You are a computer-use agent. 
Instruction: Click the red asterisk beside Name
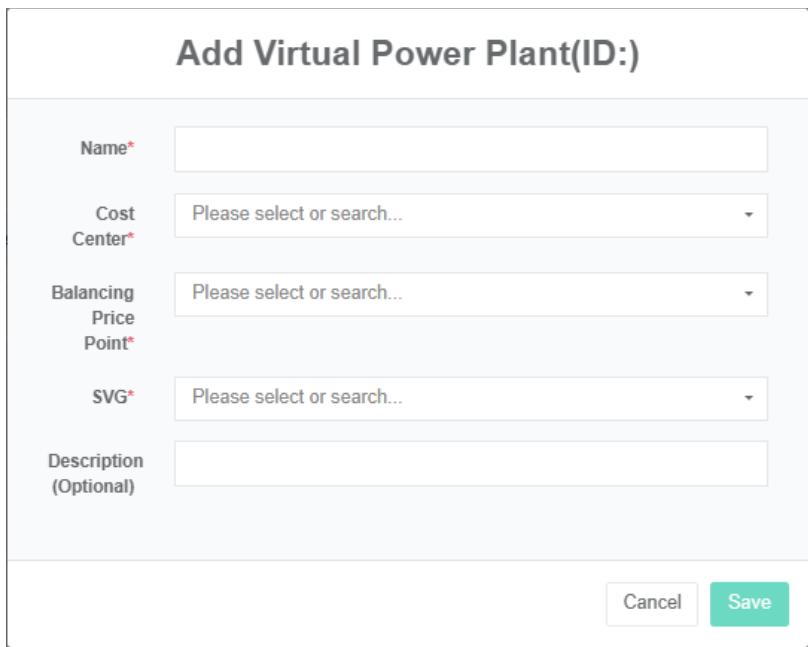pyautogui.click(x=131, y=148)
